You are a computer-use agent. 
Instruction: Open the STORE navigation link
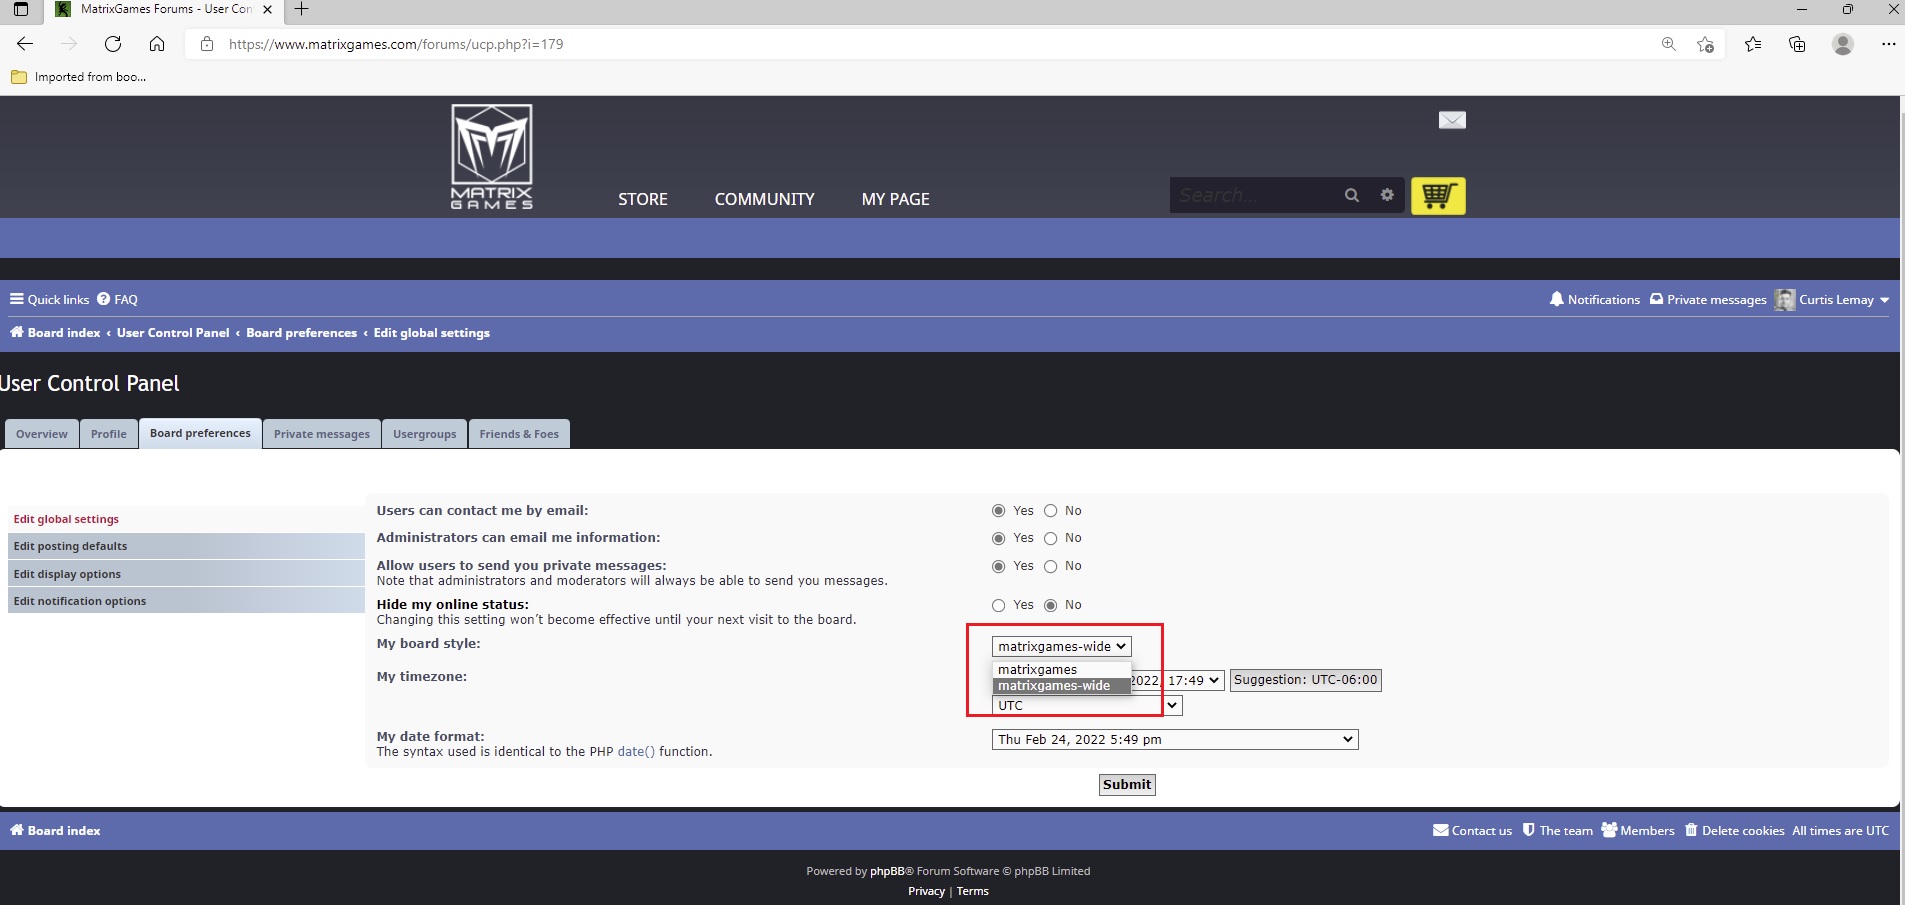click(643, 199)
